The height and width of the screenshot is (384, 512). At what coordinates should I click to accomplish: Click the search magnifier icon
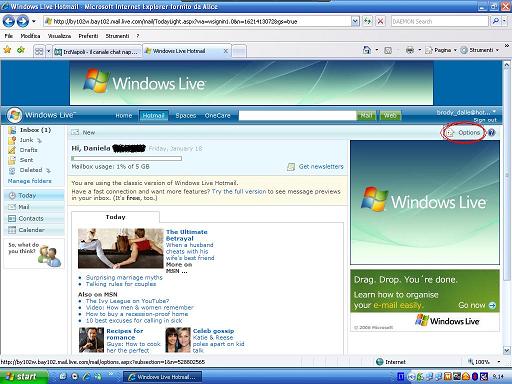click(x=496, y=21)
